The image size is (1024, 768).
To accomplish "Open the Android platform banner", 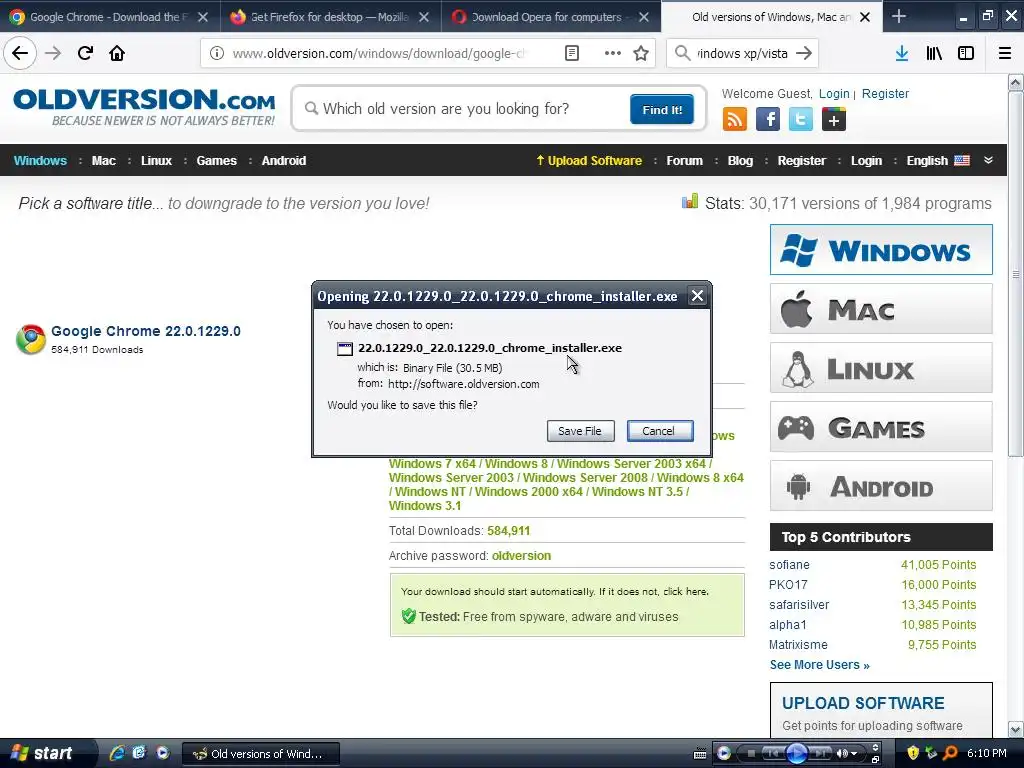I will tap(881, 486).
